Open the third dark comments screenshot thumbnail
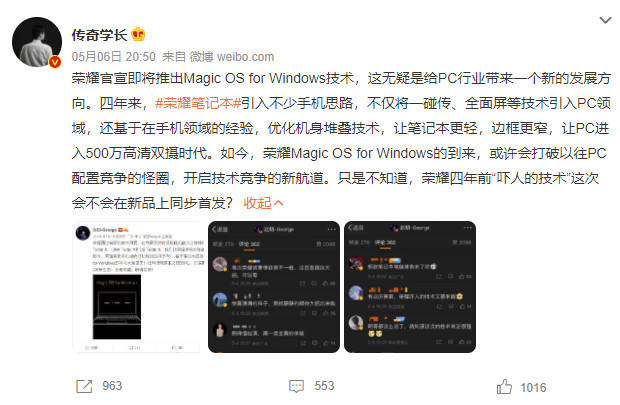Image resolution: width=620 pixels, height=405 pixels. pyautogui.click(x=410, y=287)
